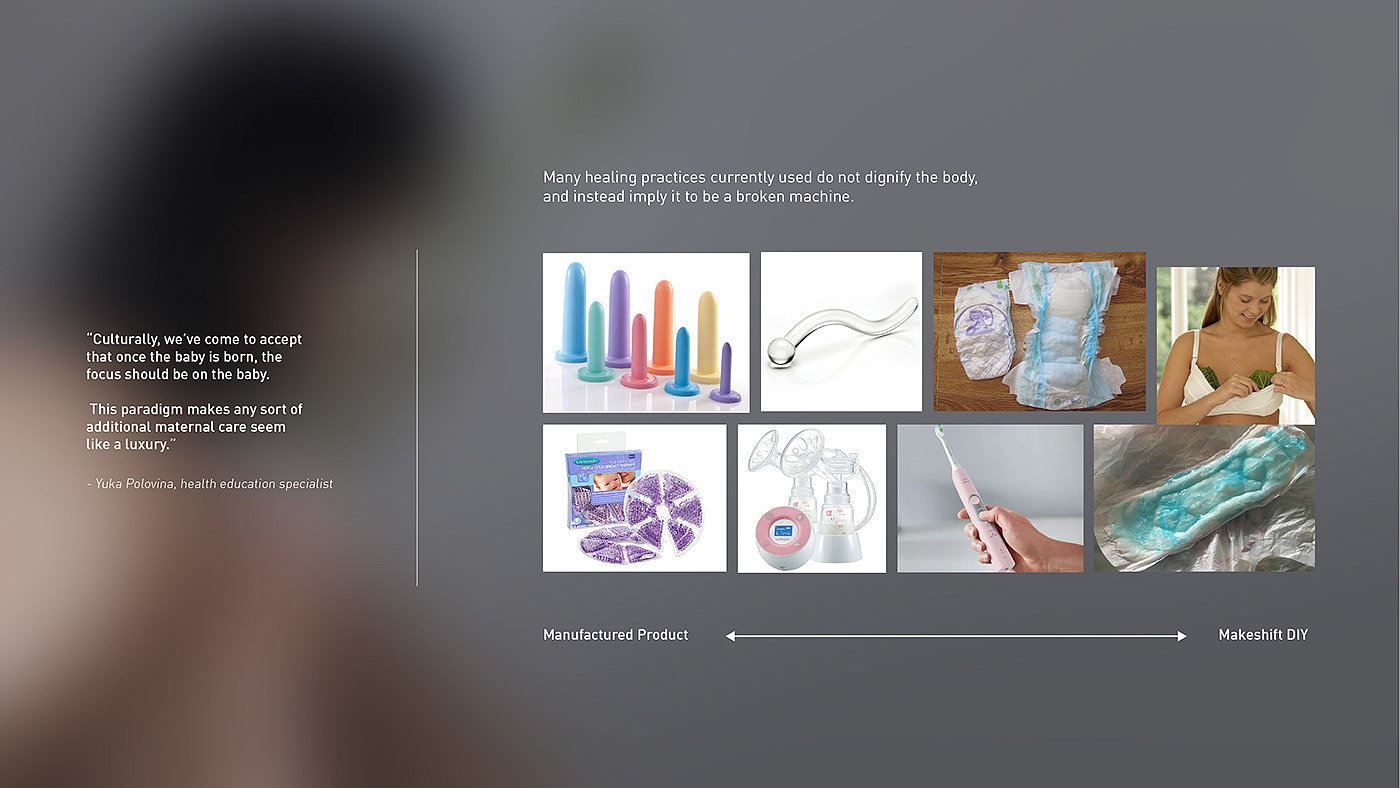This screenshot has height=788, width=1400.
Task: Click the middle of the spectrum arrow line
Action: click(957, 636)
